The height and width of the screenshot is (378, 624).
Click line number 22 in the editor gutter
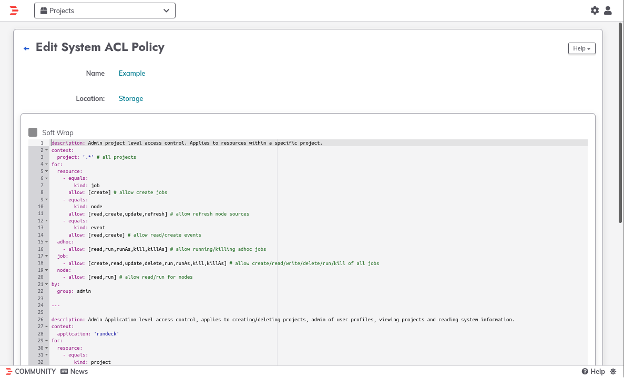[x=41, y=291]
